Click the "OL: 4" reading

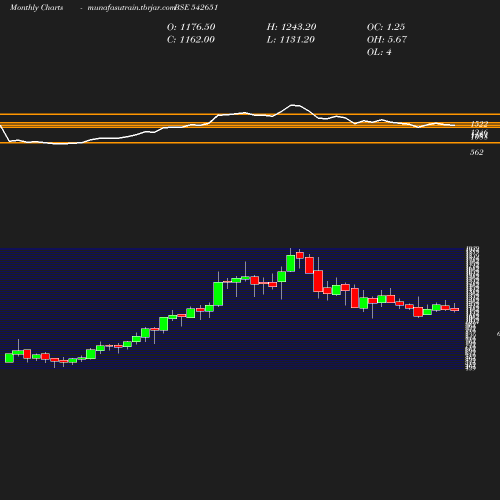(x=379, y=52)
